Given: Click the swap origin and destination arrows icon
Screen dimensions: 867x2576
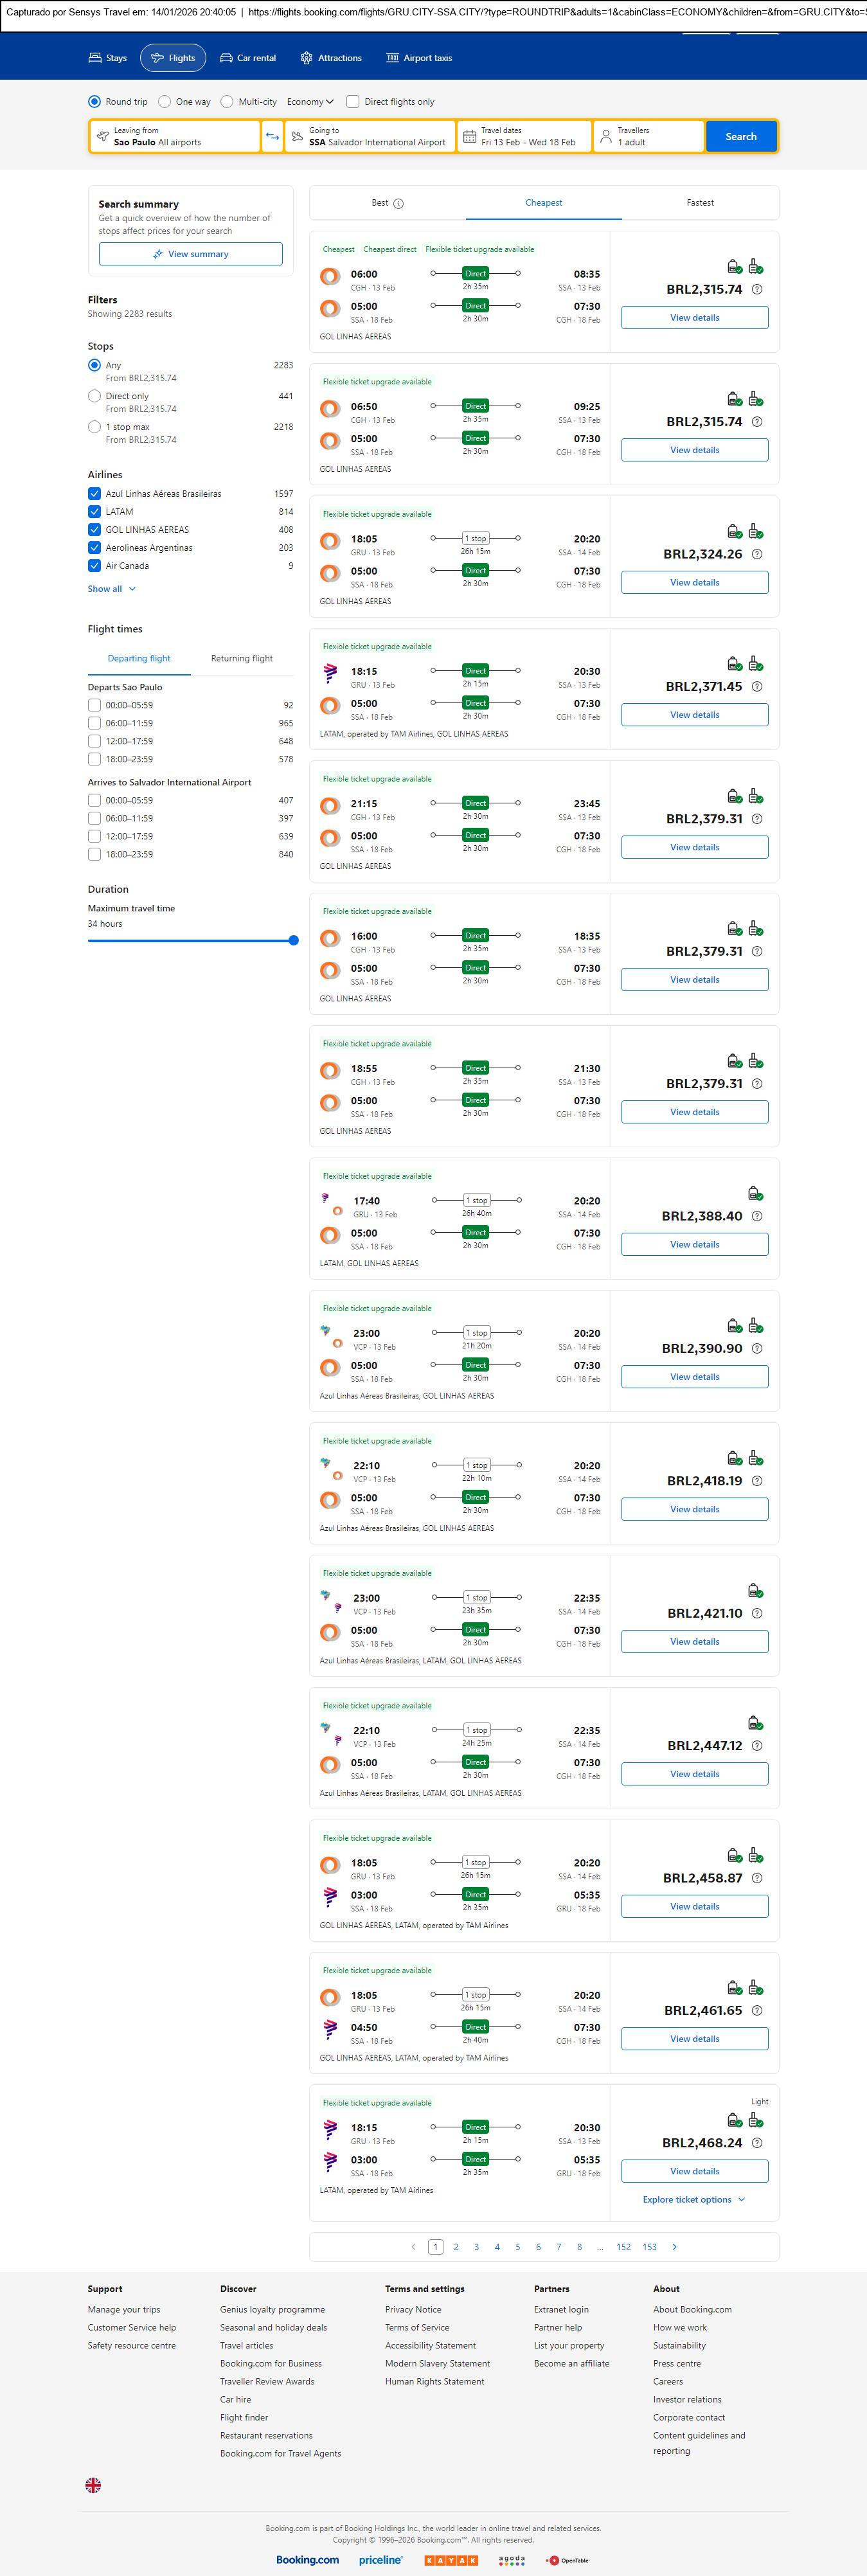Looking at the screenshot, I should (x=272, y=137).
